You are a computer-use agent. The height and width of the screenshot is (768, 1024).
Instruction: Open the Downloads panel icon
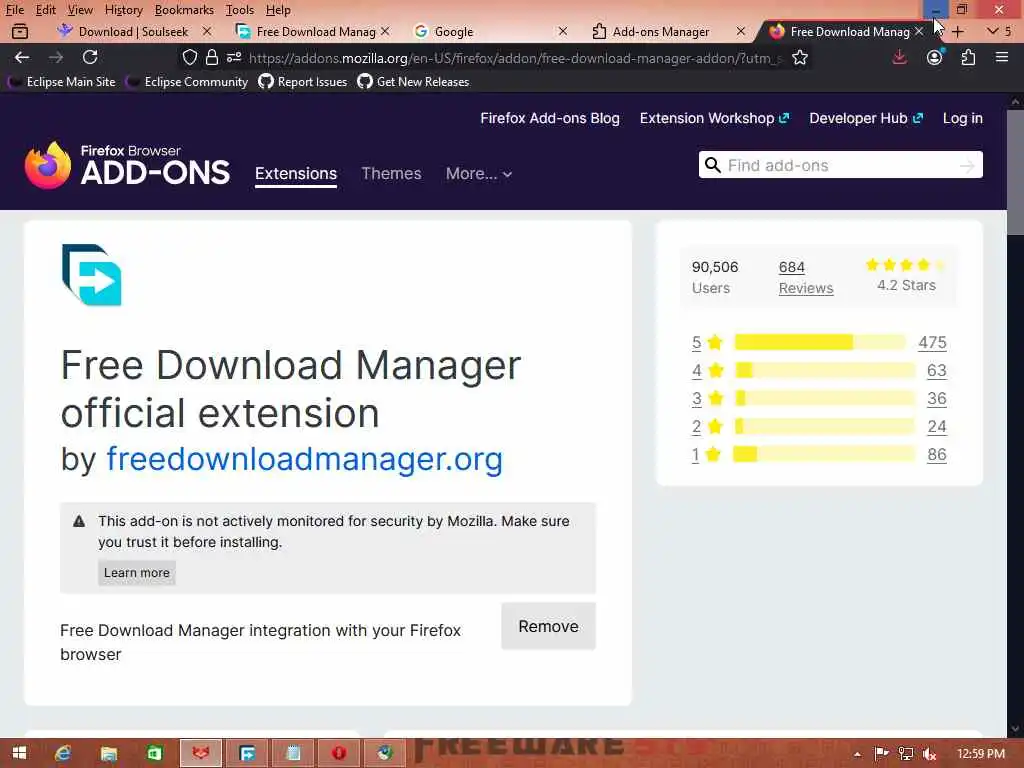pyautogui.click(x=899, y=57)
